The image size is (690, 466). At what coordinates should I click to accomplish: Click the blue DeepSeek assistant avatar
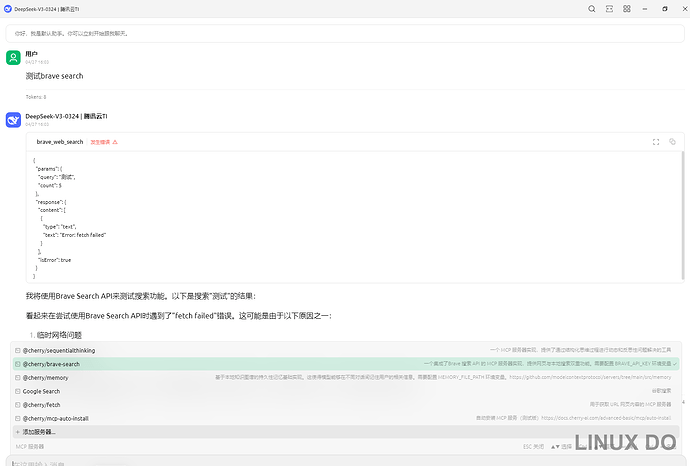[13, 120]
